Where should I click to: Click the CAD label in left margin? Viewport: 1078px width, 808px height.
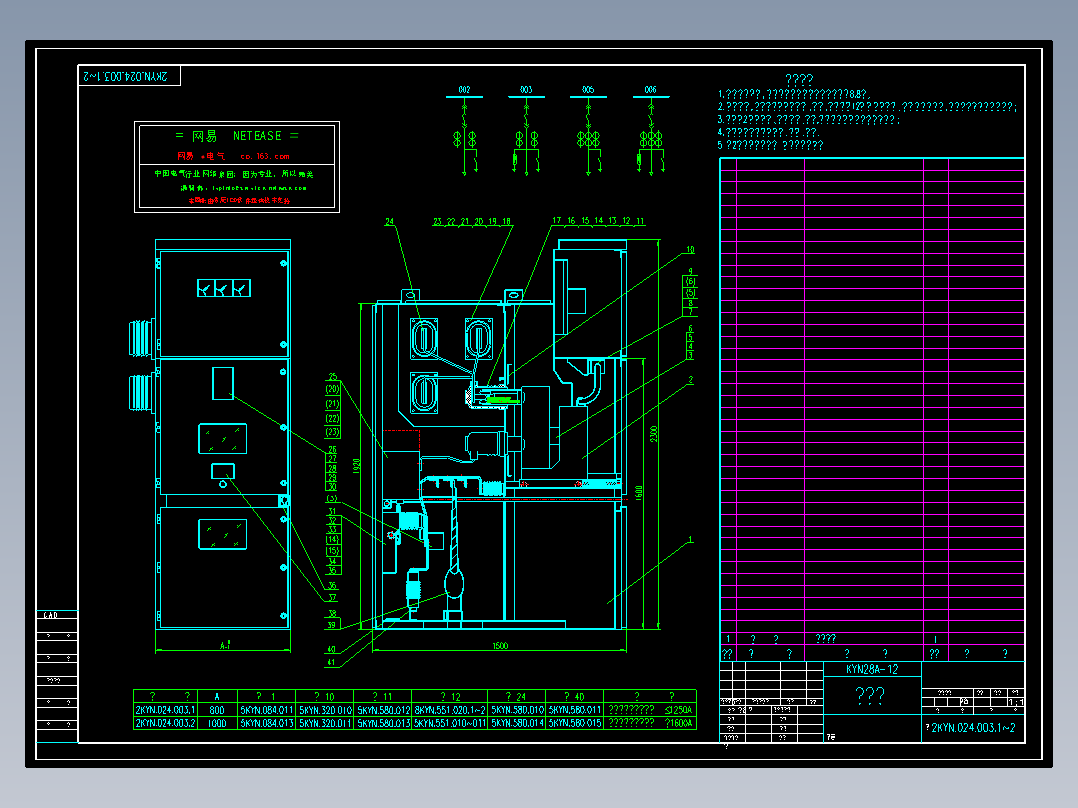51,615
